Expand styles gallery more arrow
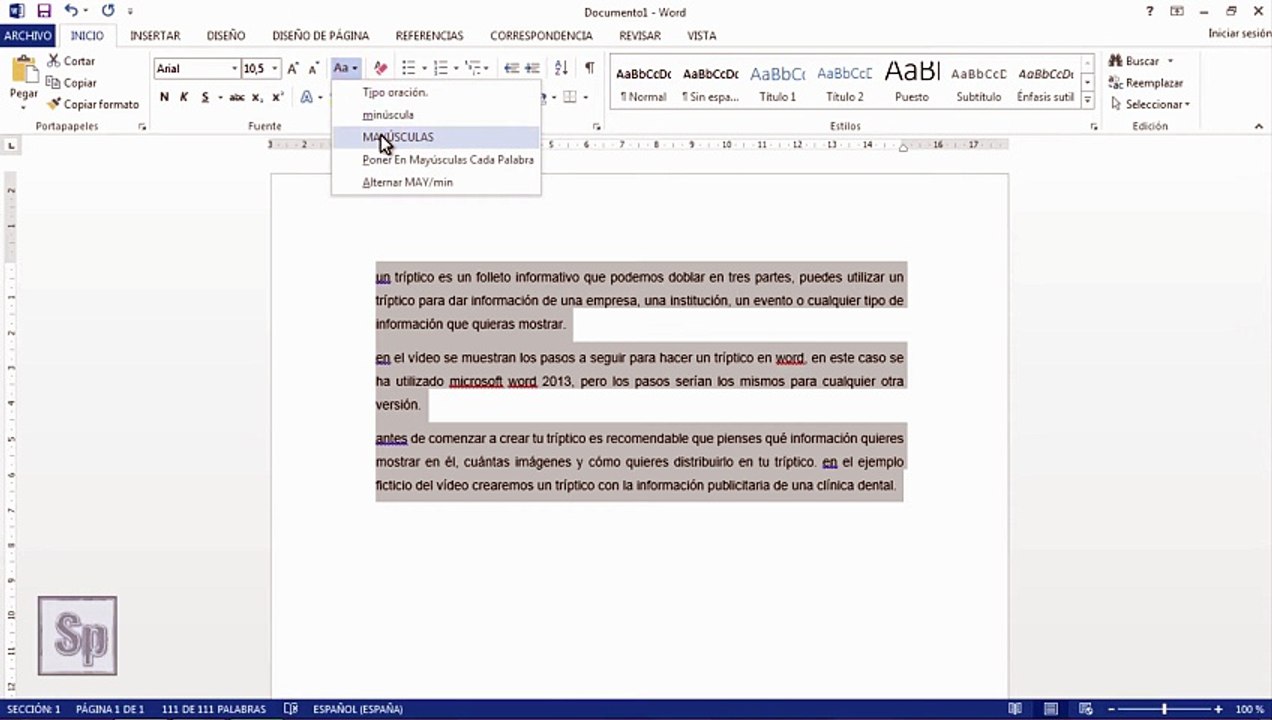 tap(1087, 100)
